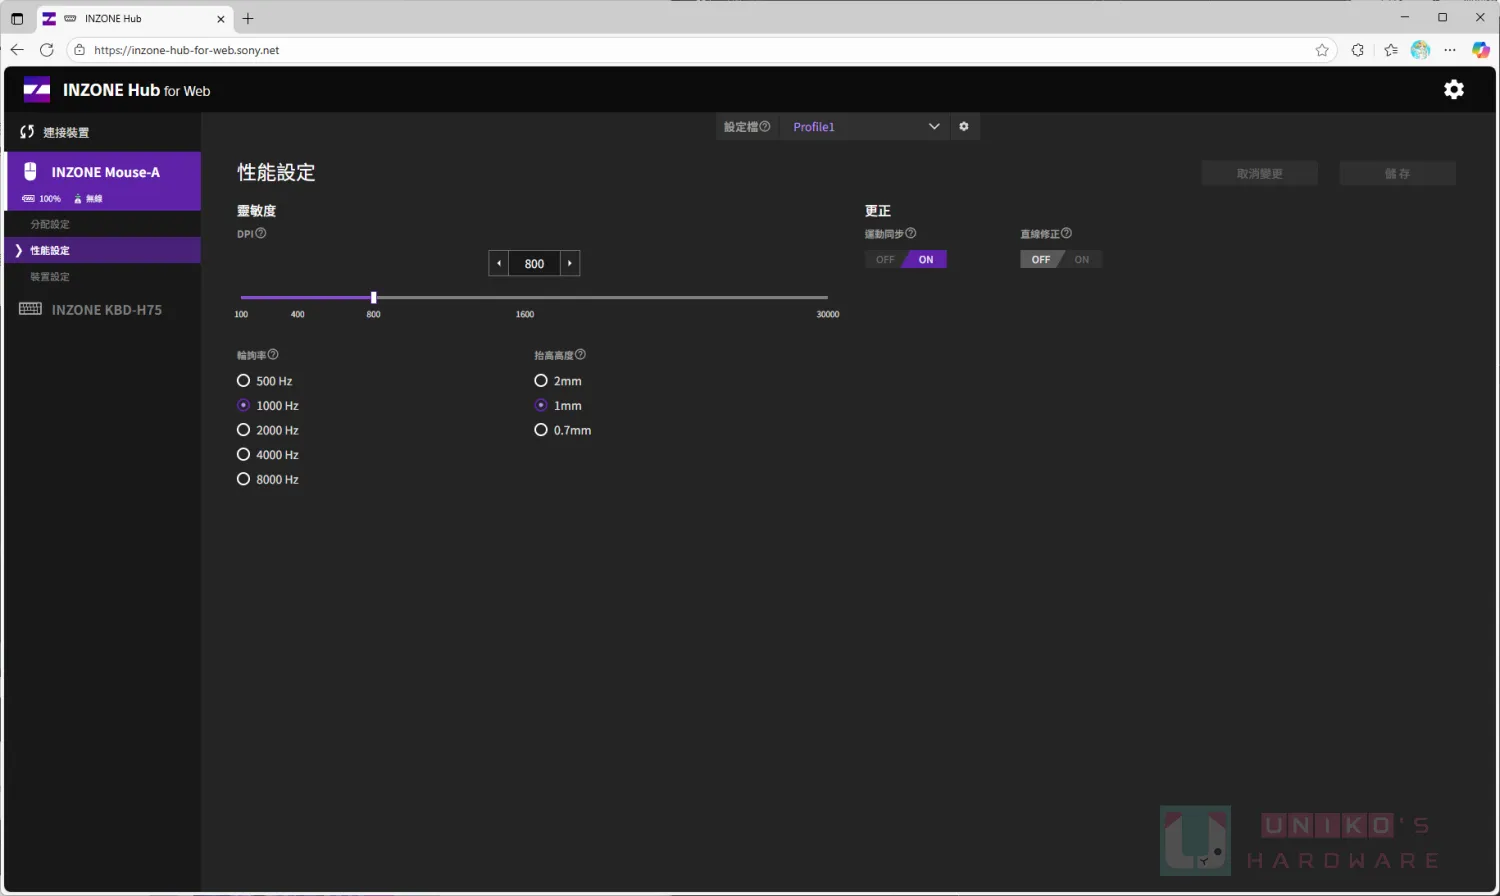Click the profile settings gear icon

pos(964,127)
